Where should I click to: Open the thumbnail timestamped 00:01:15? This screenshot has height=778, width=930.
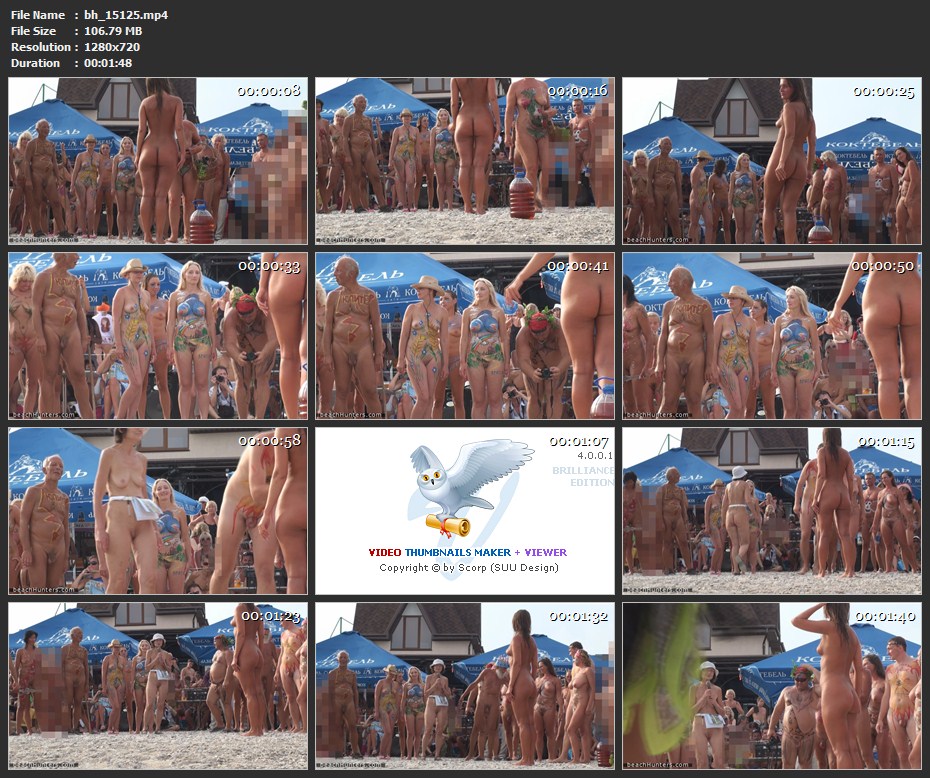pyautogui.click(x=771, y=511)
